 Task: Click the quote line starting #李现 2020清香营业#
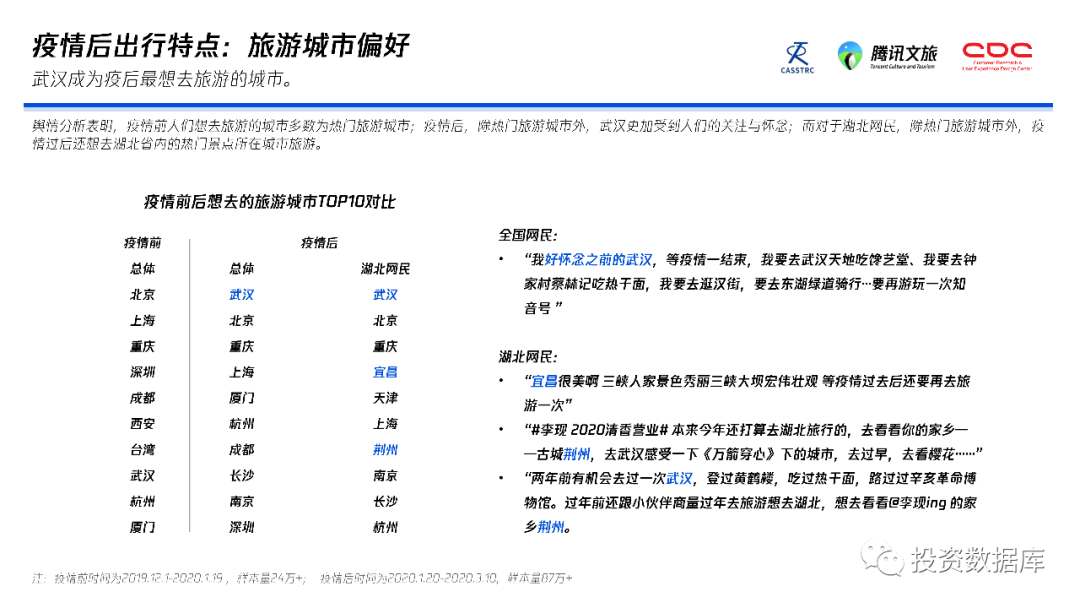click(747, 430)
